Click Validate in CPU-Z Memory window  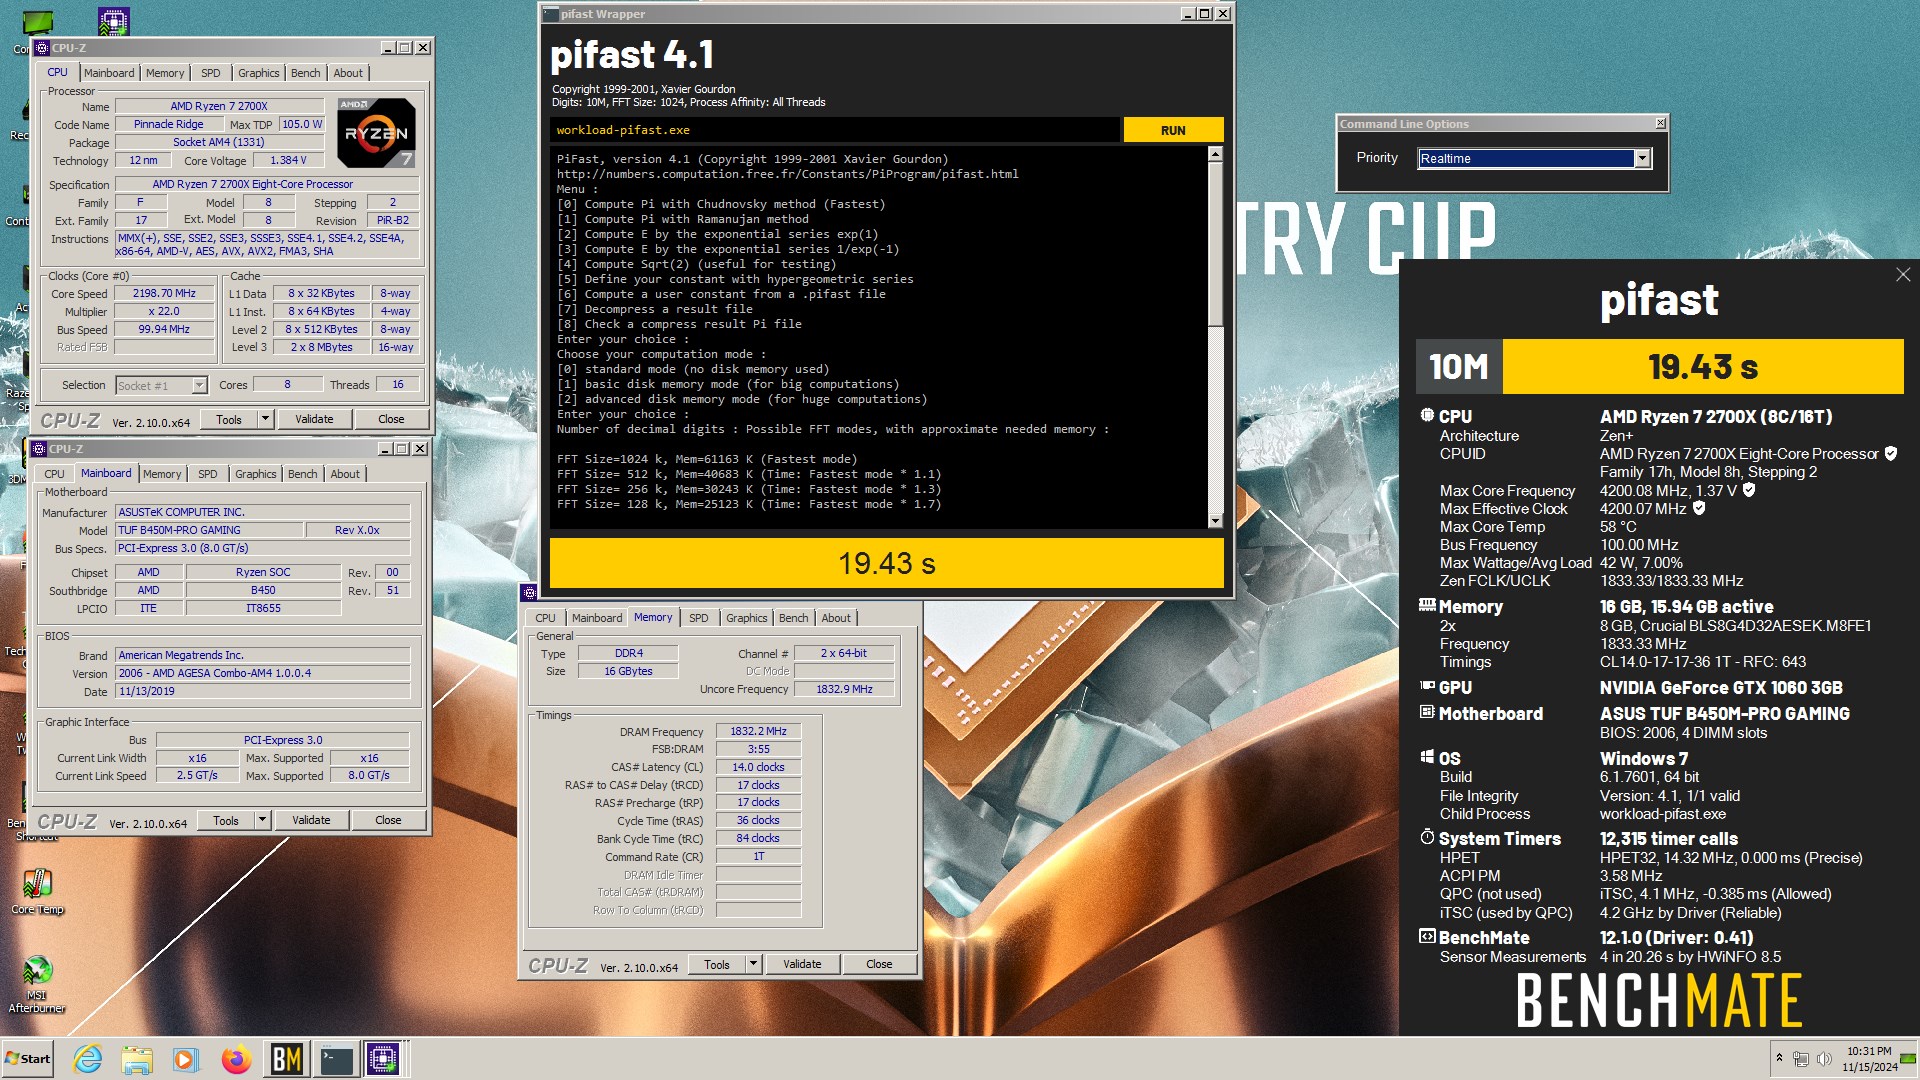[802, 964]
